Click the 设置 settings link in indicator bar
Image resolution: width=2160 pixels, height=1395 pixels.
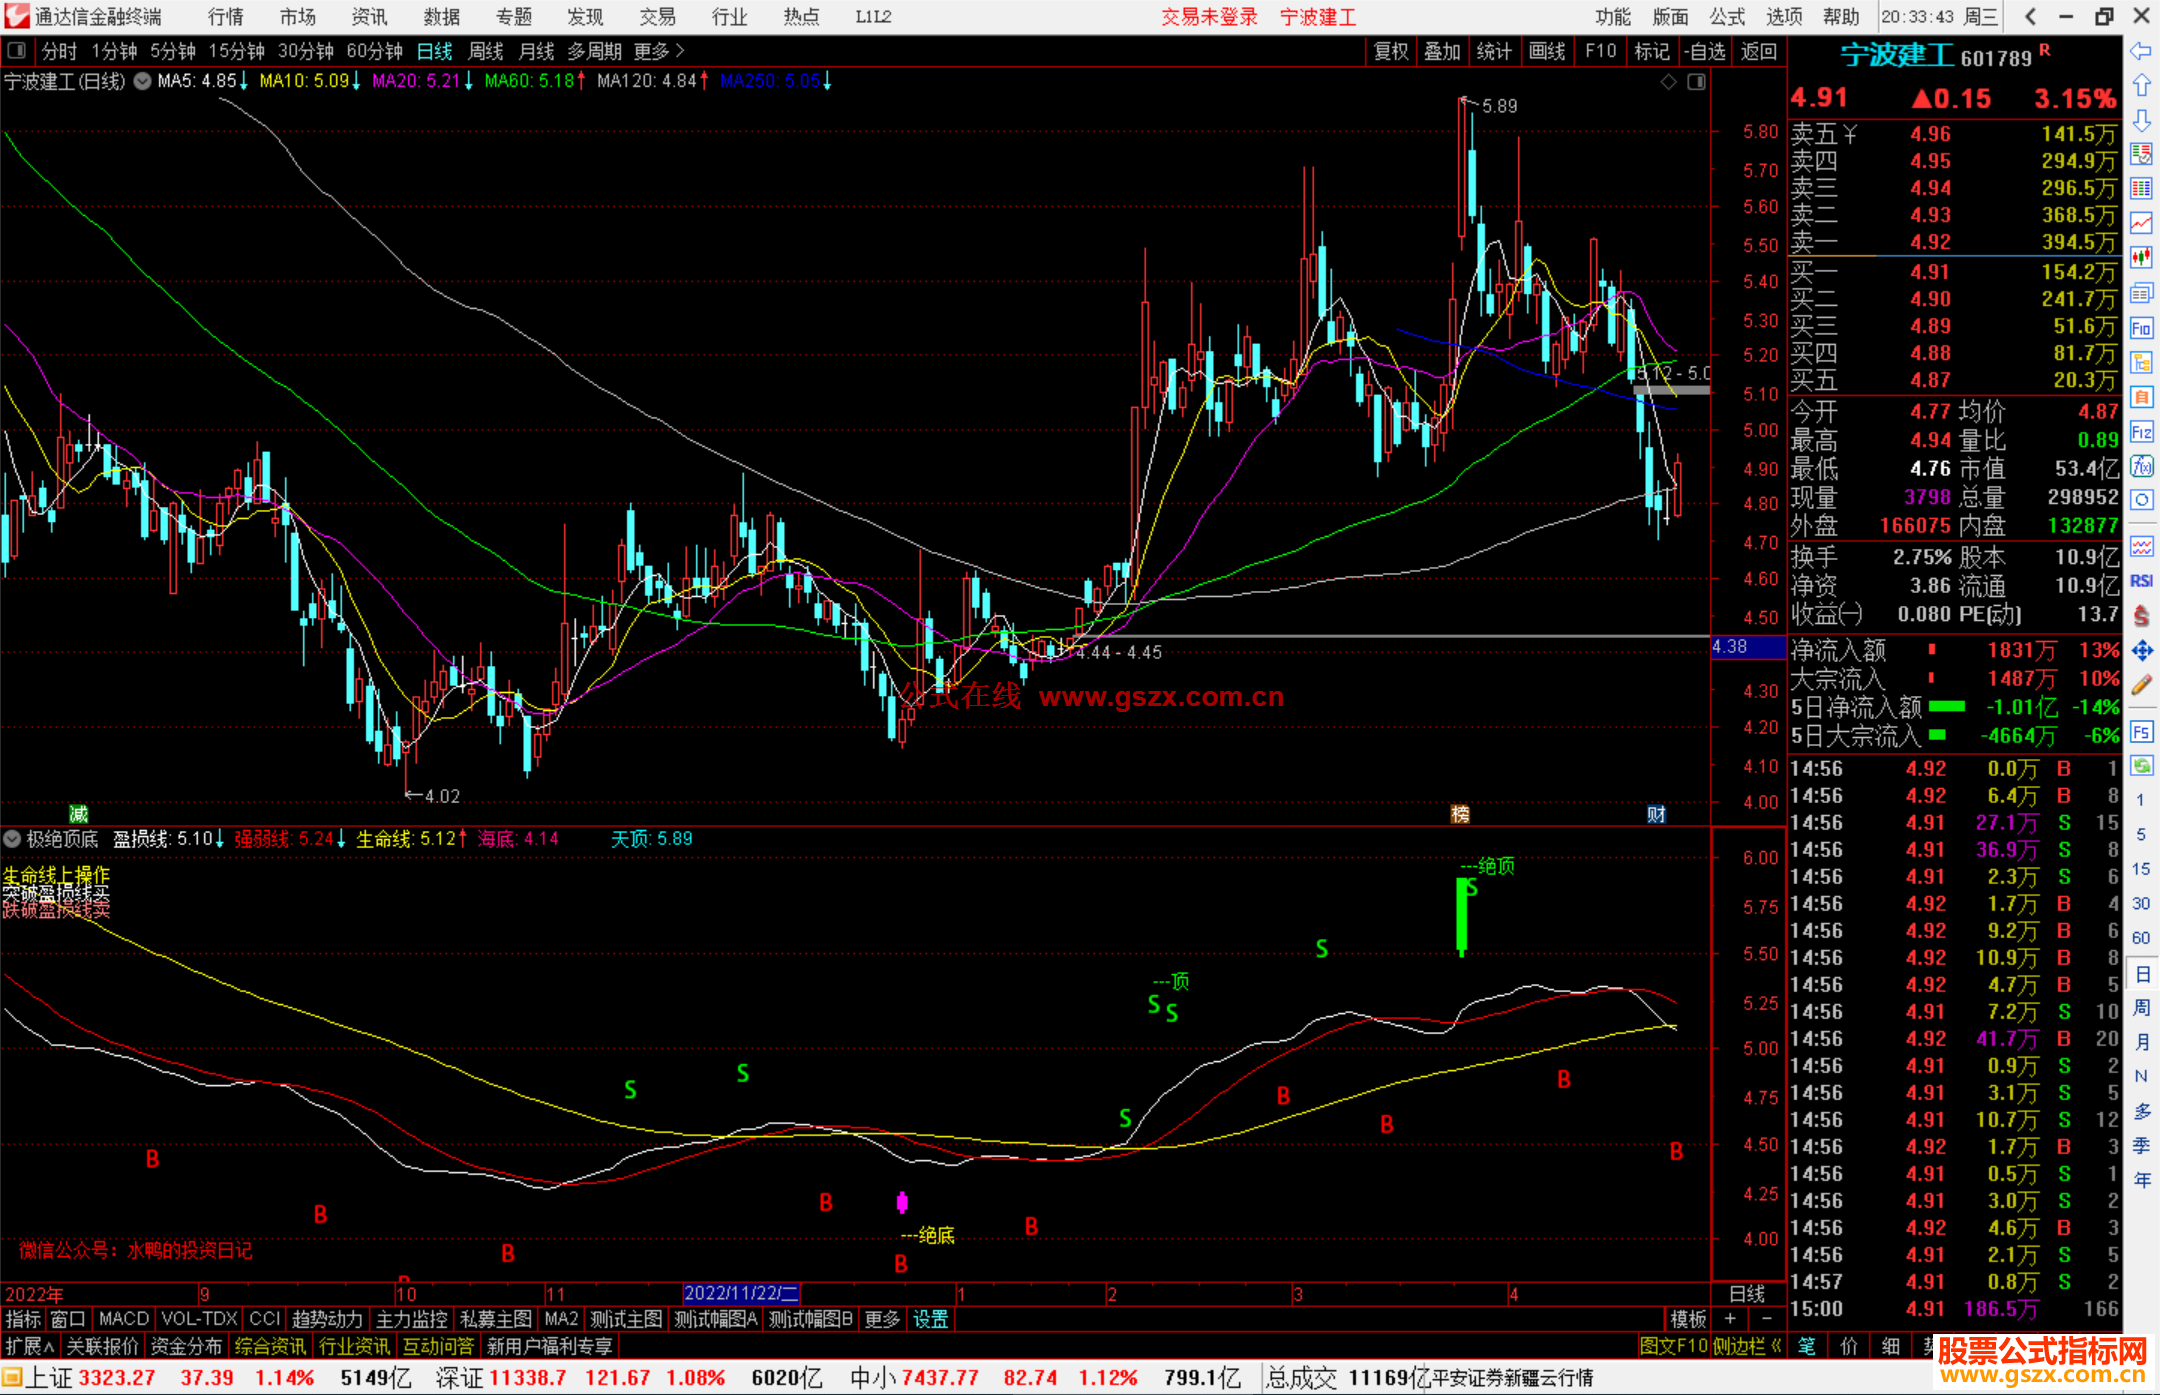(930, 1319)
